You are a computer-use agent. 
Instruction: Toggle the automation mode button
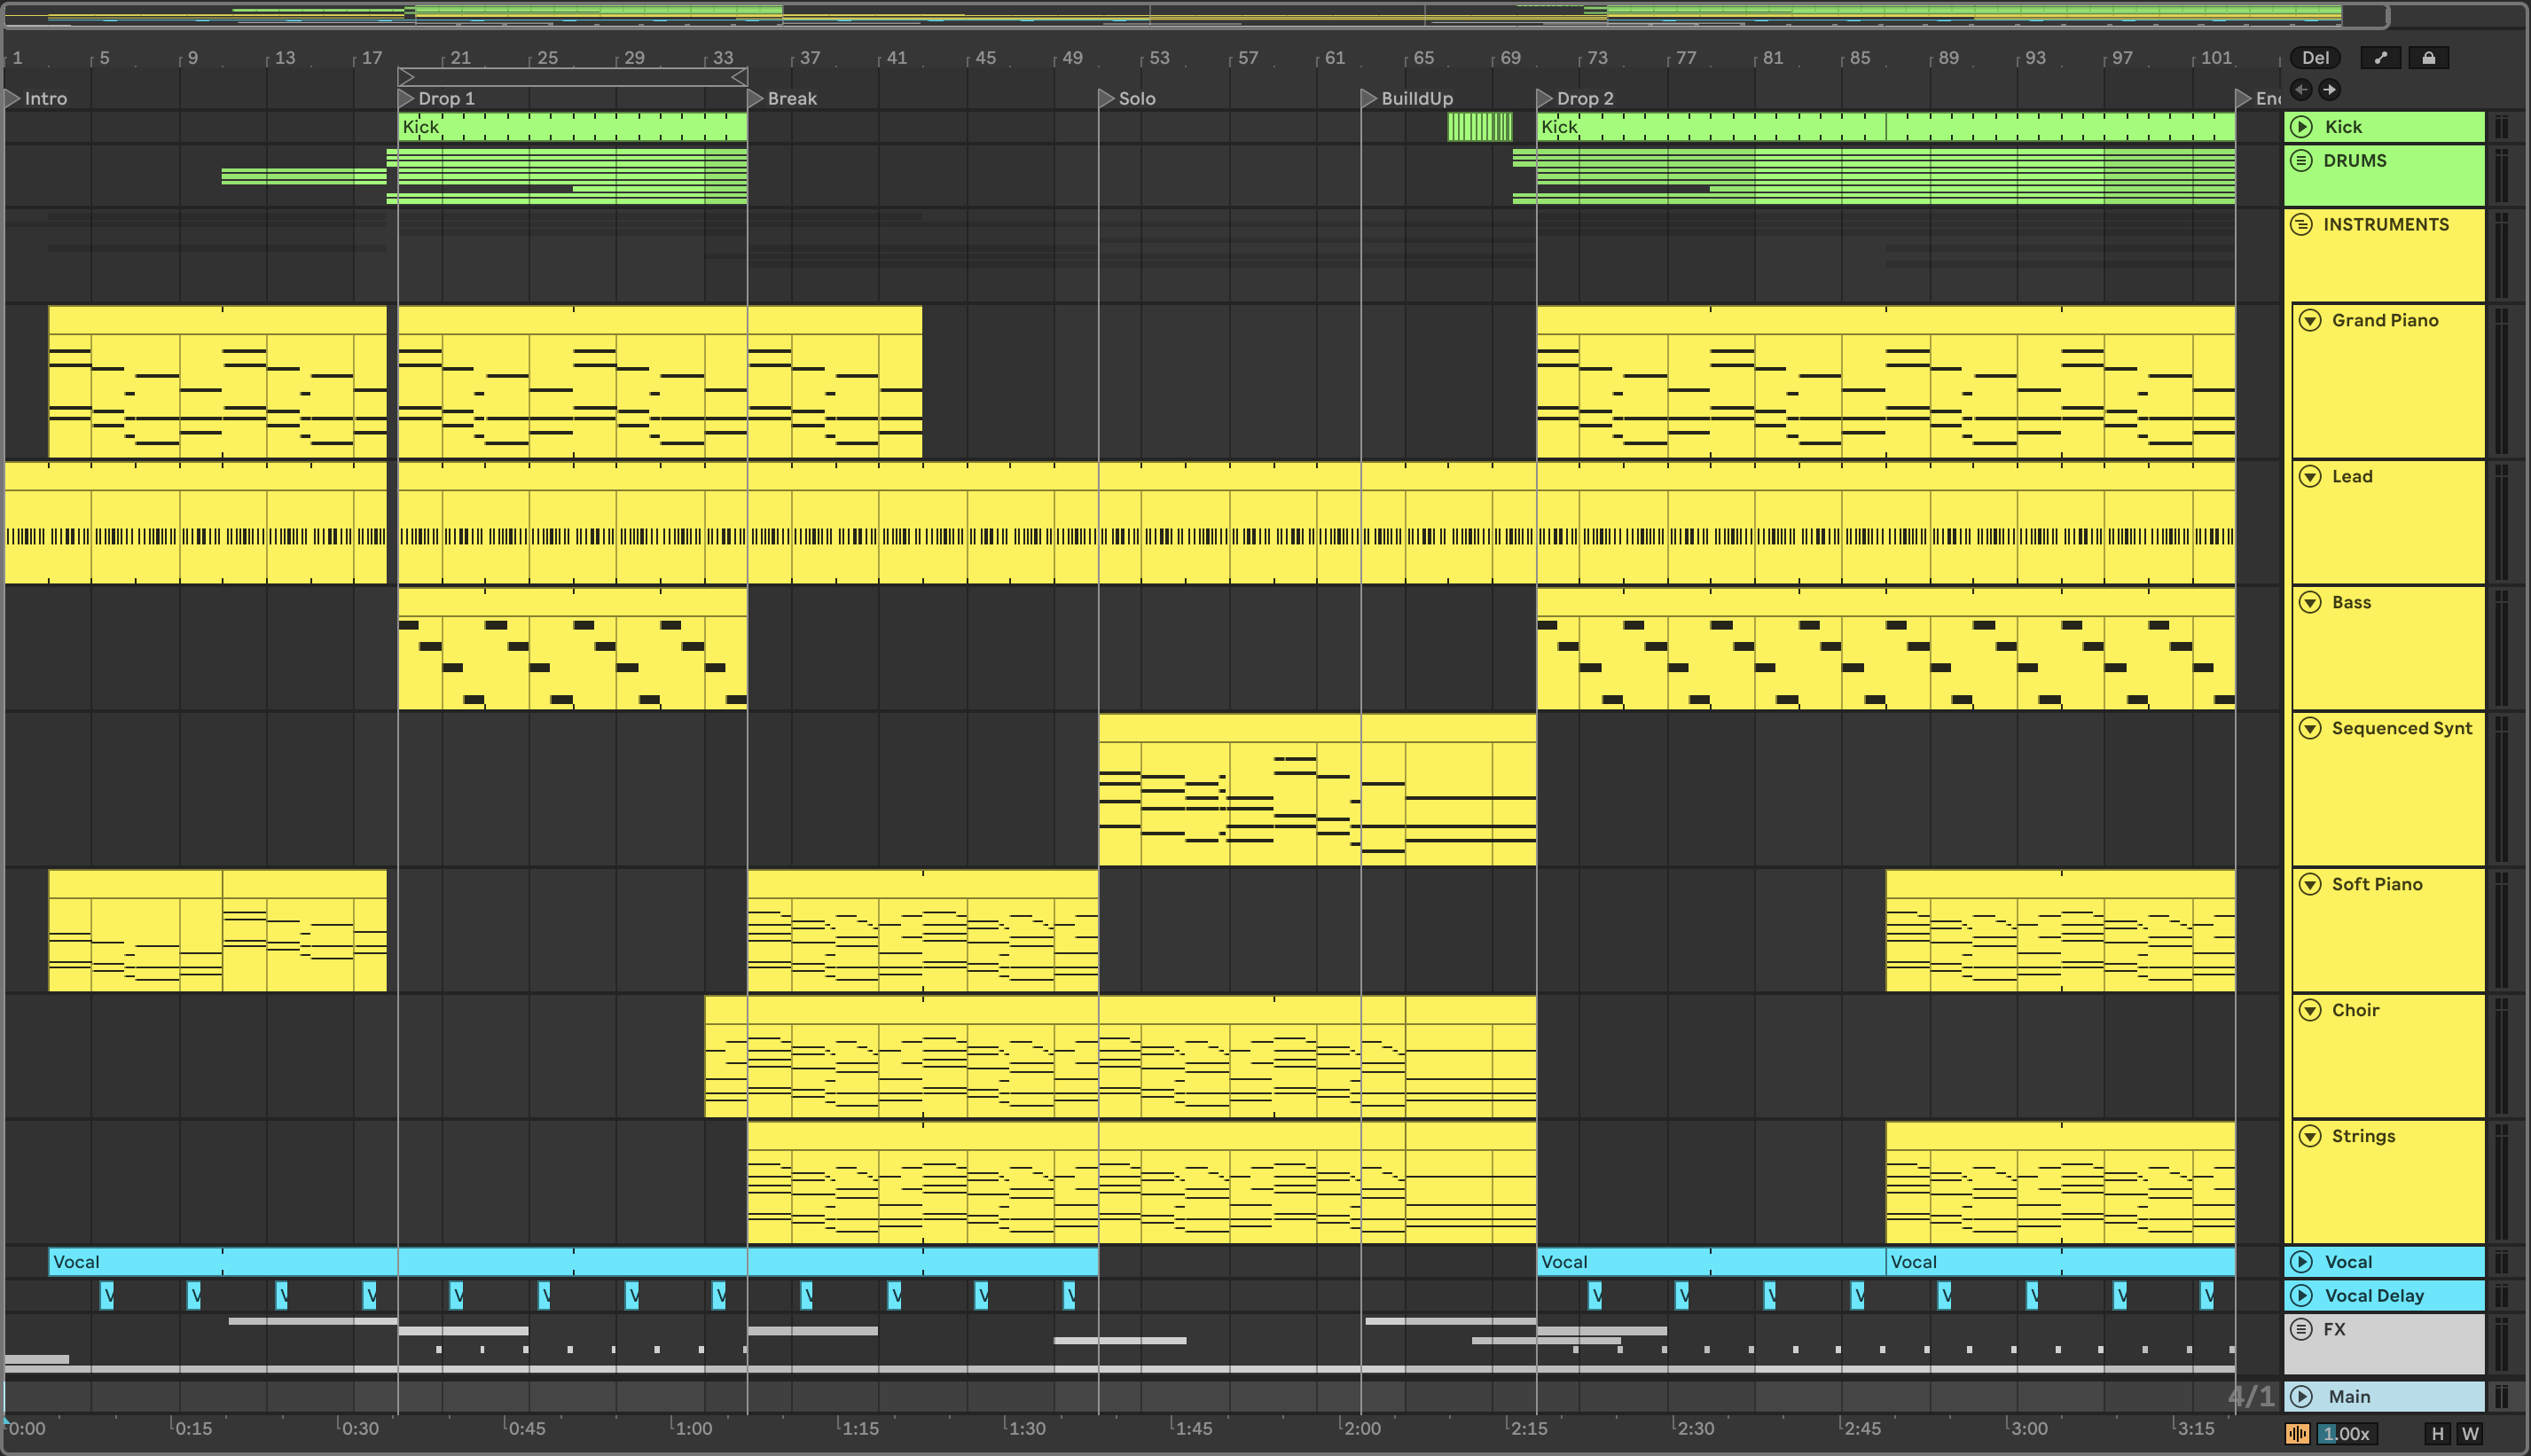point(2380,58)
